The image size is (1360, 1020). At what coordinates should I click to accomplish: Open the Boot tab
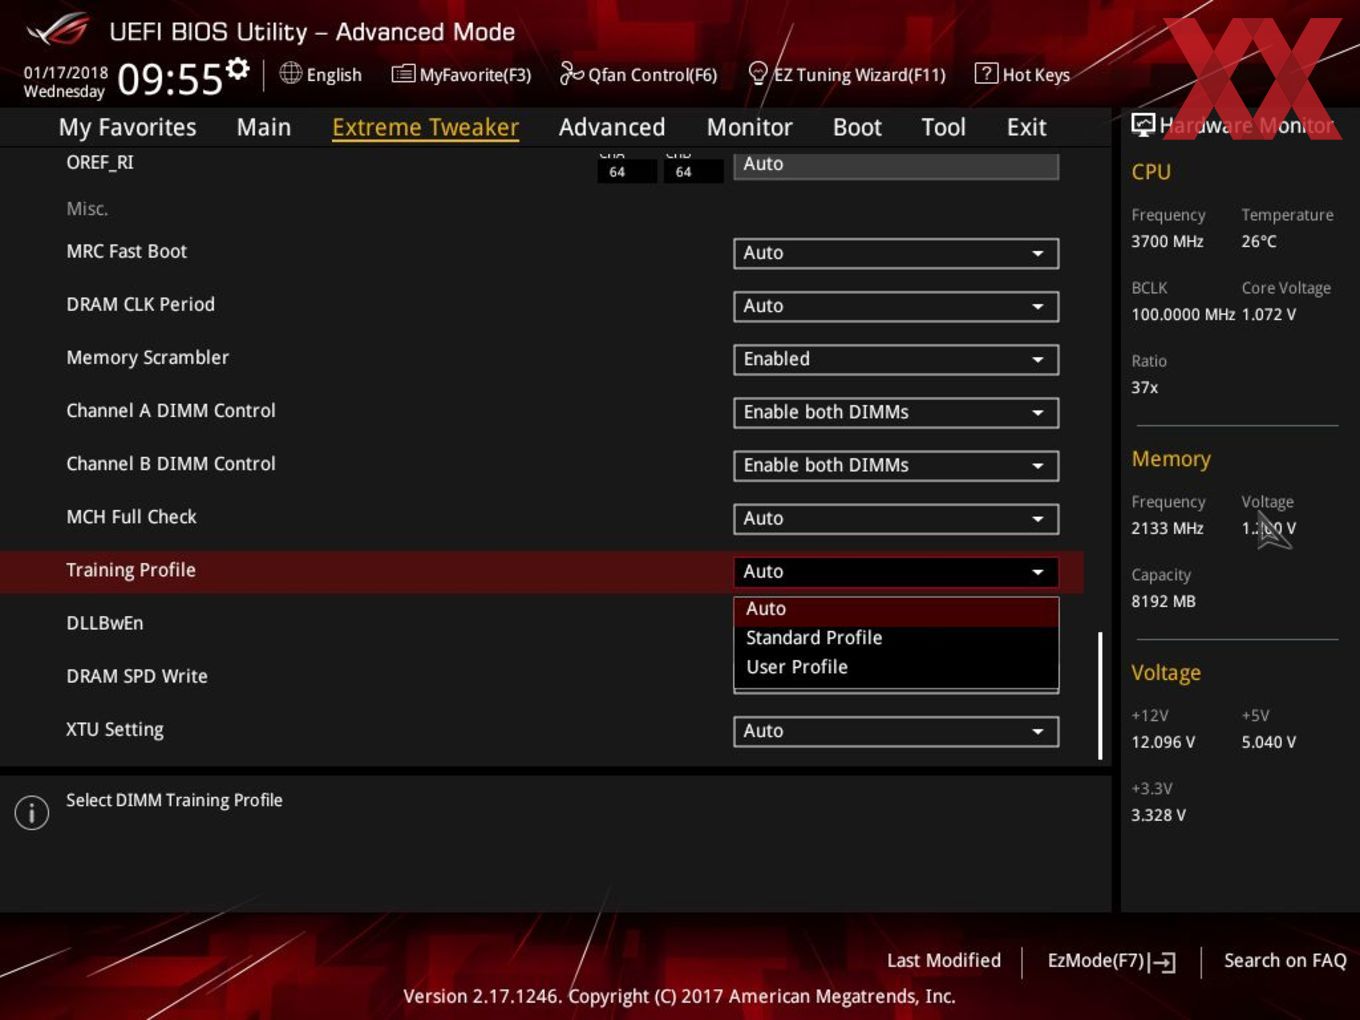857,127
